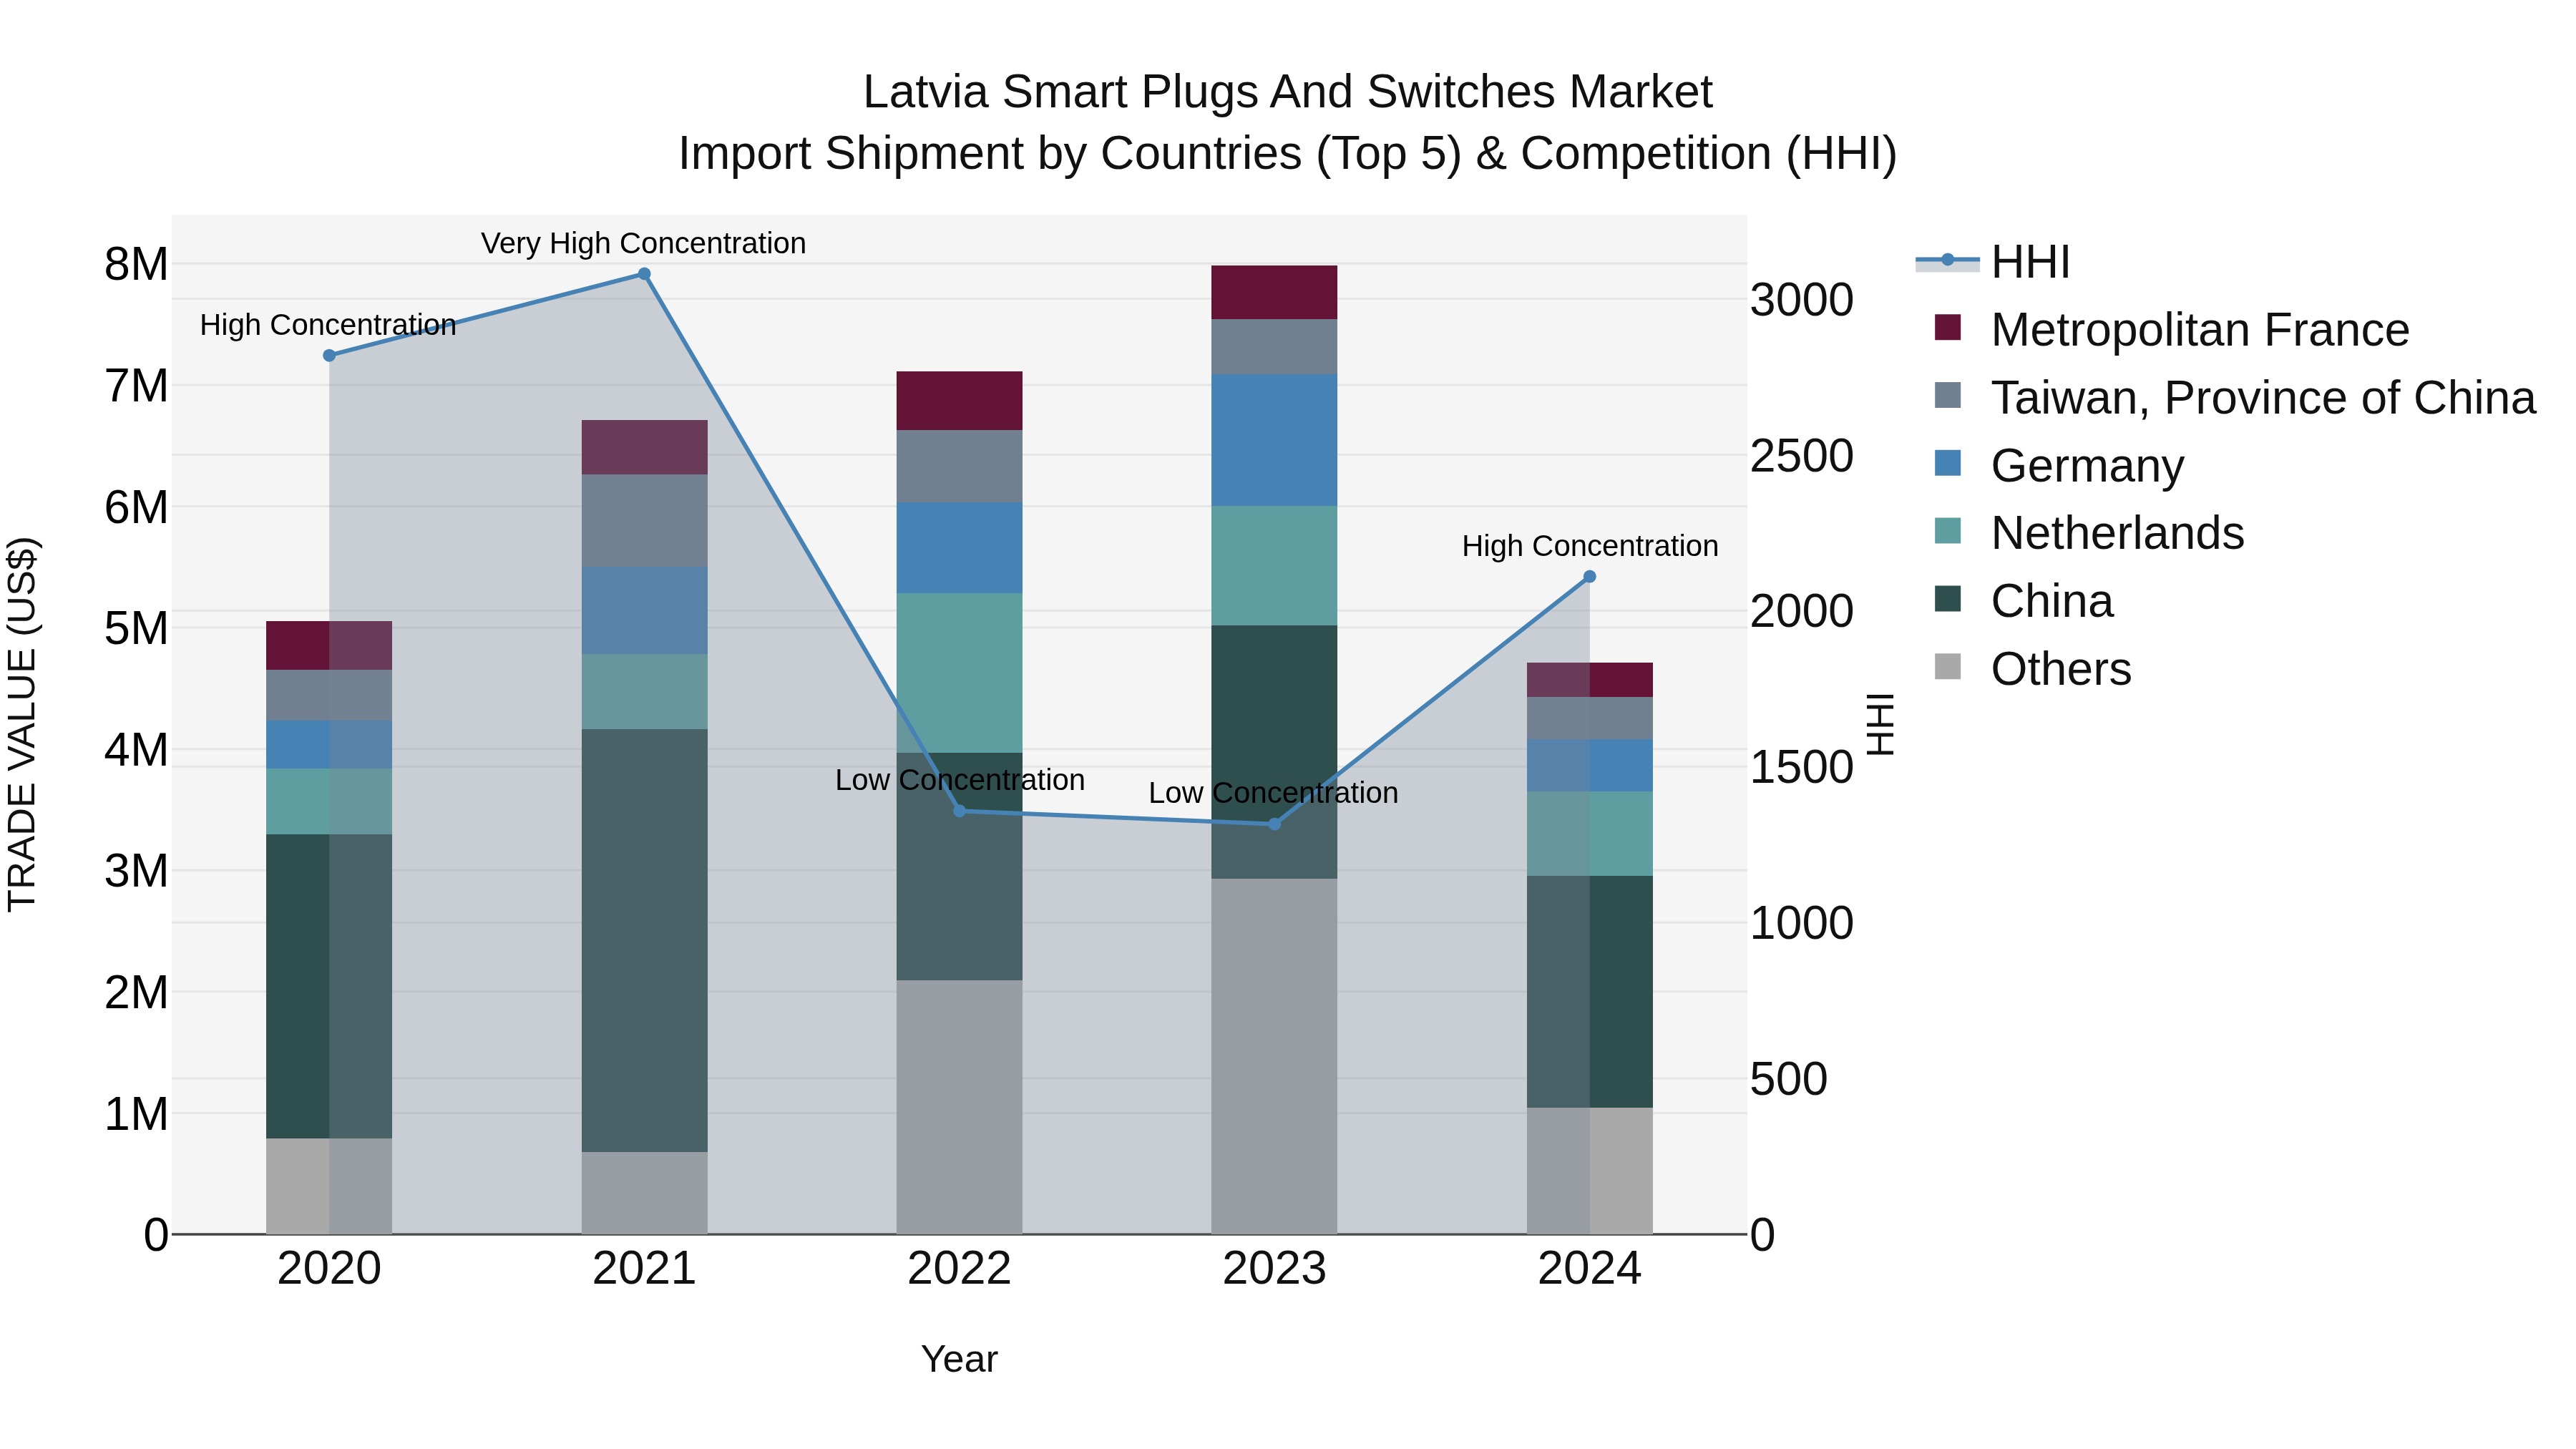
Task: Click the 'TRADE VALUE (US$)' axis title
Action: click(x=22, y=725)
